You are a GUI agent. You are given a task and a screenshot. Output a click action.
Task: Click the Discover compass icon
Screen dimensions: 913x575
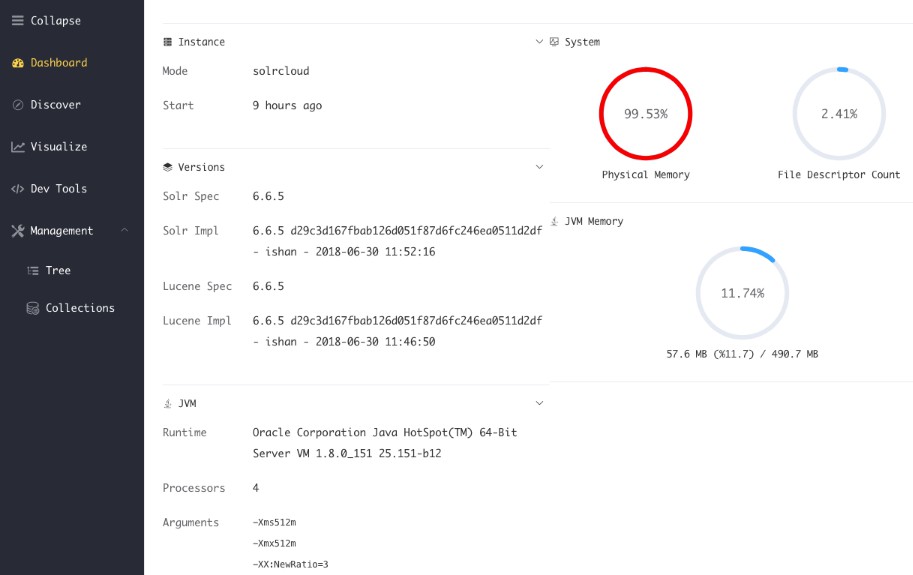click(x=17, y=105)
